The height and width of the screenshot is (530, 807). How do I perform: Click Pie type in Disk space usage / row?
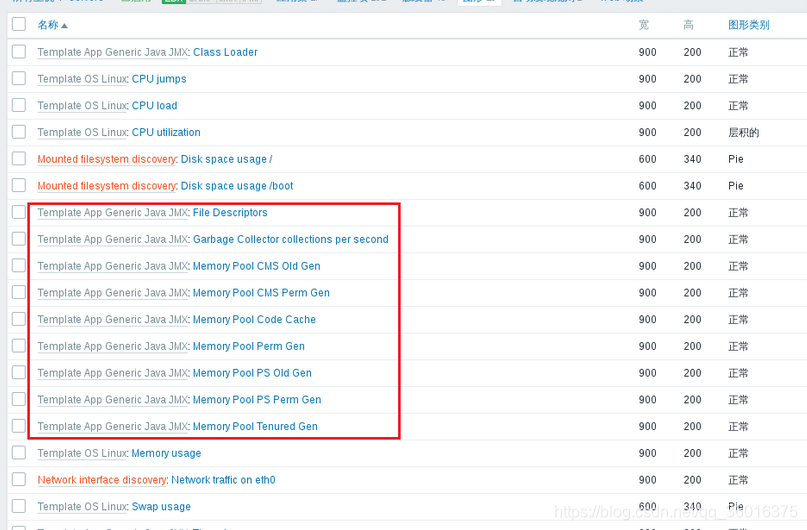tap(735, 159)
